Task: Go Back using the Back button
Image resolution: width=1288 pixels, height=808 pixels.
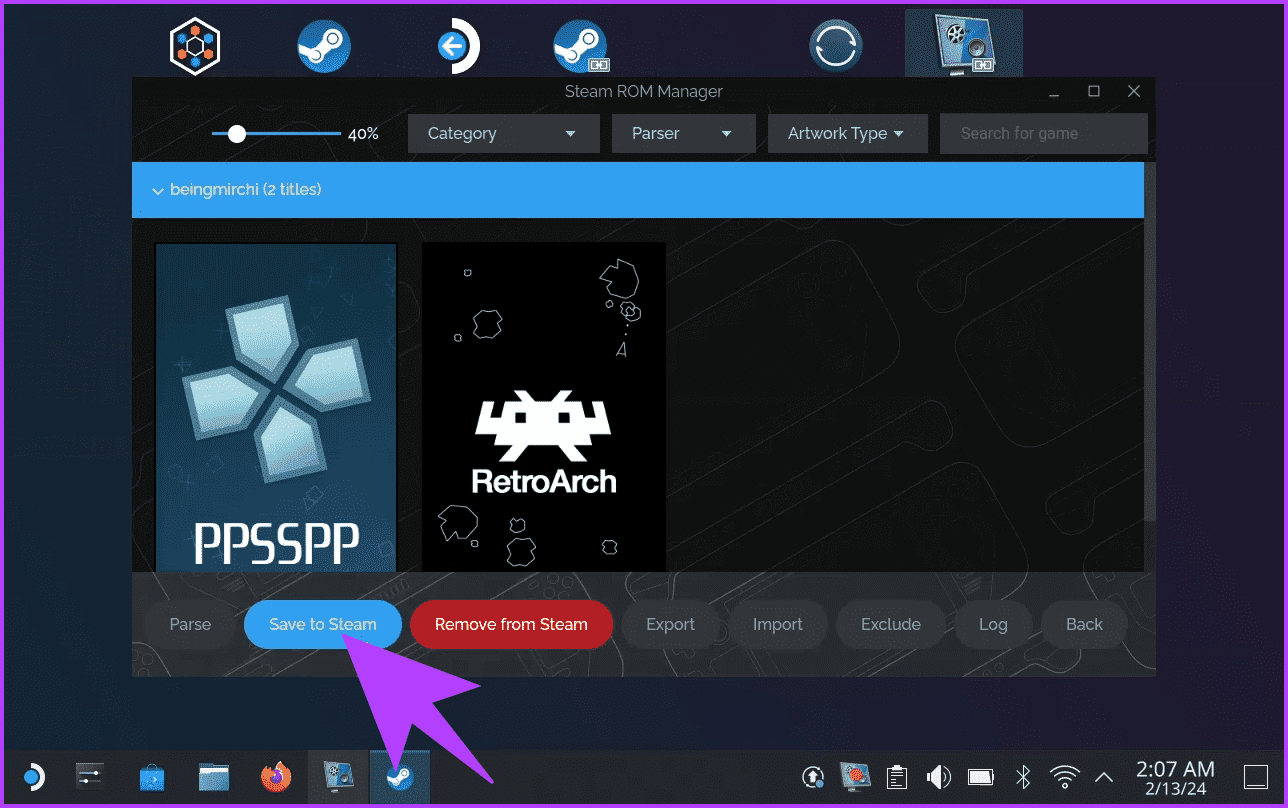Action: tap(1084, 624)
